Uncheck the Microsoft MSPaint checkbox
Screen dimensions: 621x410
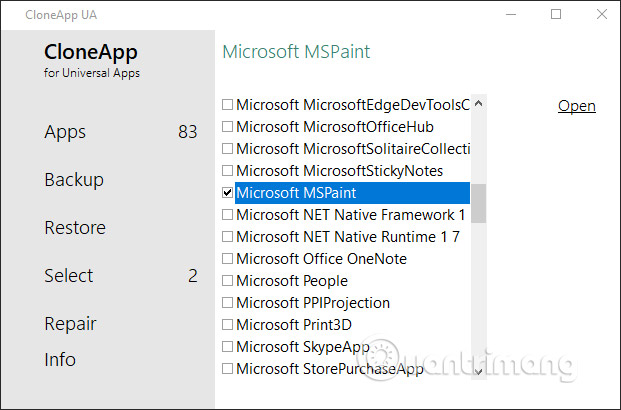(x=227, y=193)
